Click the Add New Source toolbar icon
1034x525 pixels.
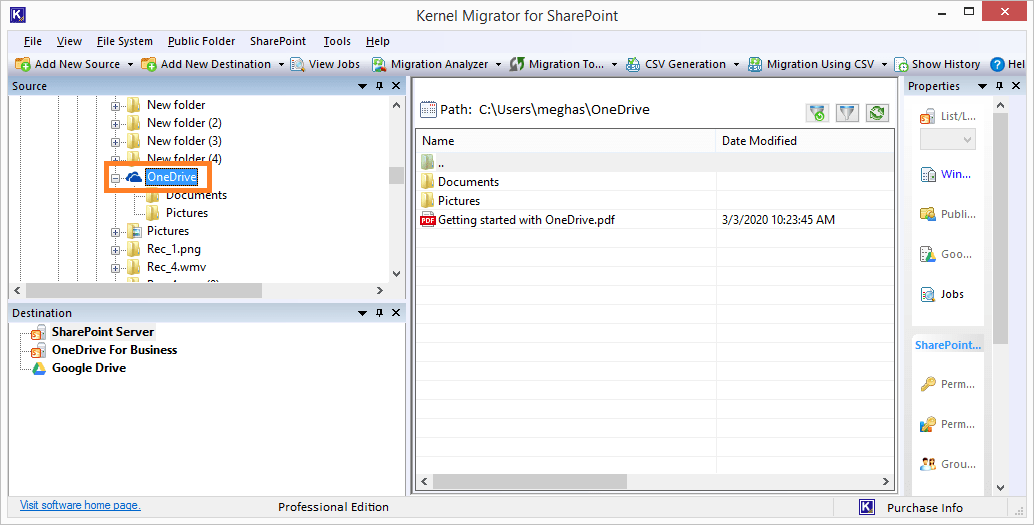coord(23,64)
